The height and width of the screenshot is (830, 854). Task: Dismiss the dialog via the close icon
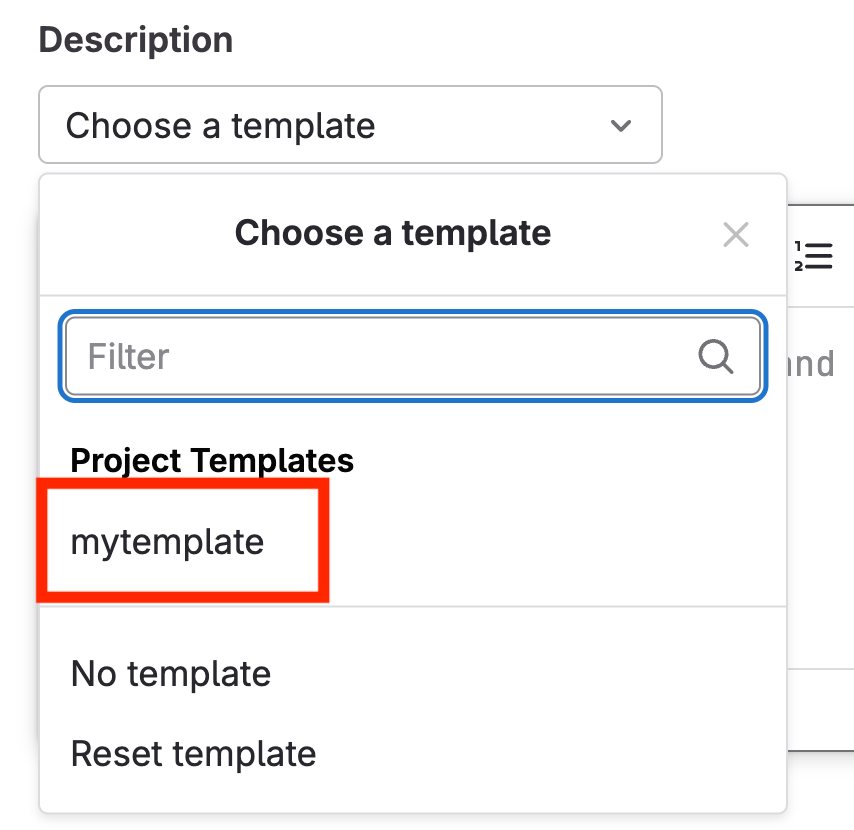pos(736,234)
